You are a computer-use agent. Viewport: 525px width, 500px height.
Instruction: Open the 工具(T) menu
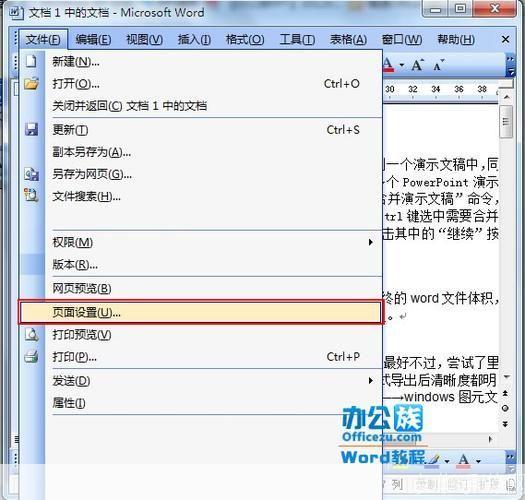point(297,40)
